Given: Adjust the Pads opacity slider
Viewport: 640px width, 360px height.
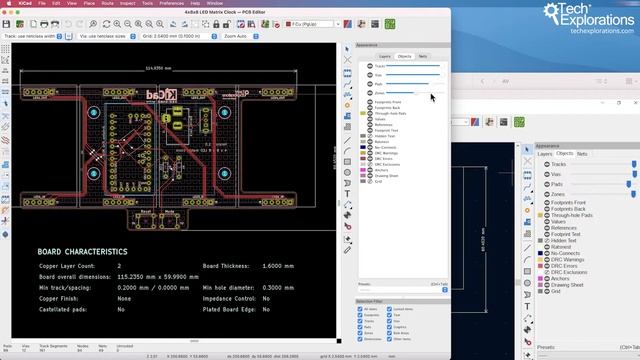Looking at the screenshot, I should coord(415,84).
